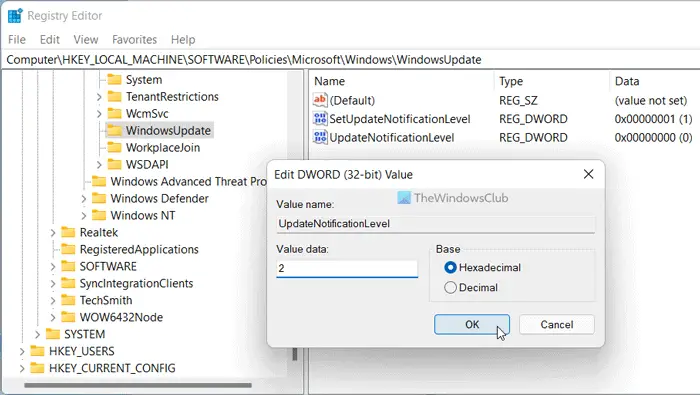Click the SetUpdateNotificationLevel DWORD icon
The image size is (700, 395).
[x=320, y=119]
